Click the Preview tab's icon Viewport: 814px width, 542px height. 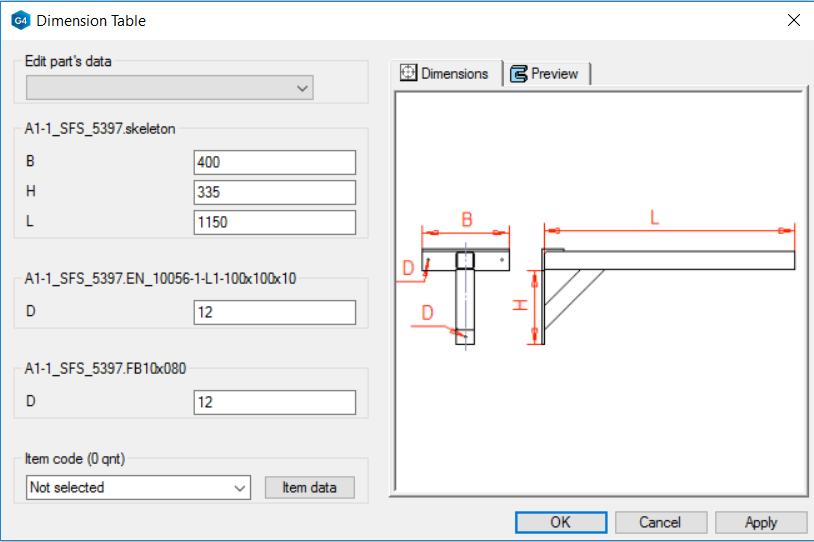[x=519, y=74]
